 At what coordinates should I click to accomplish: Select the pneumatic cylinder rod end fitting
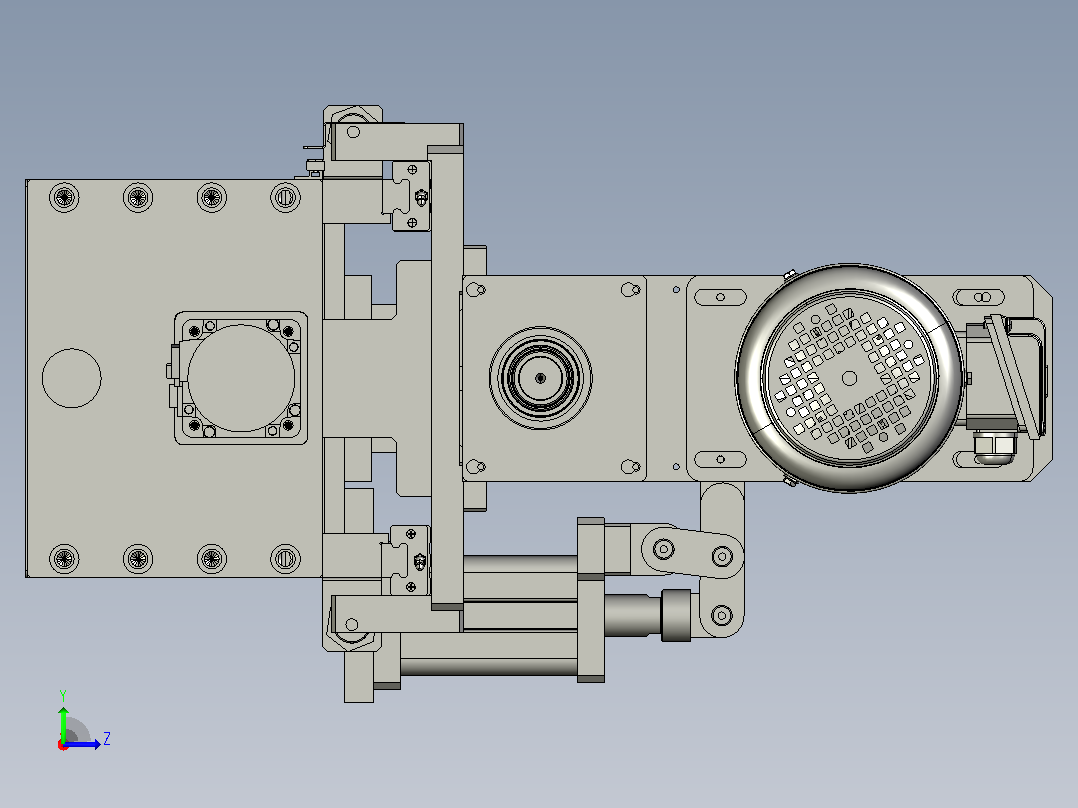[x=676, y=615]
